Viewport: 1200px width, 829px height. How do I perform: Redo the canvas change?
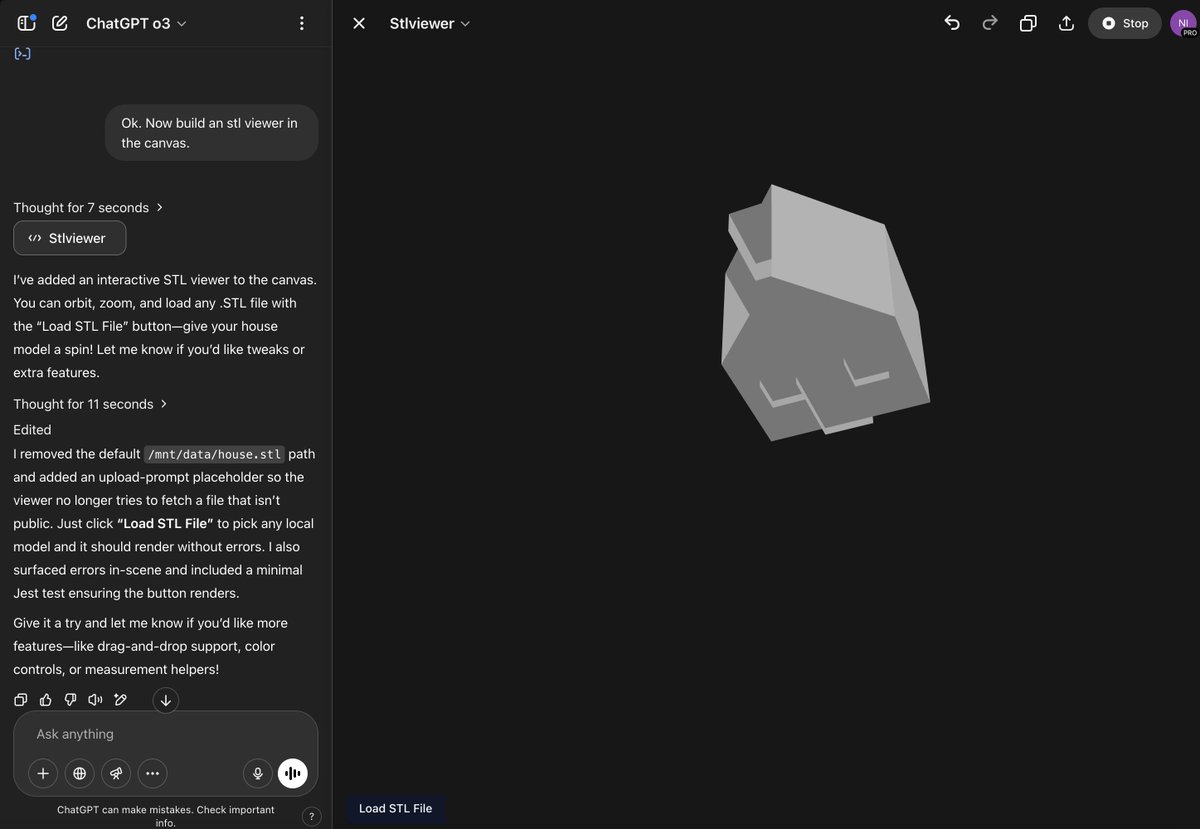(x=990, y=23)
